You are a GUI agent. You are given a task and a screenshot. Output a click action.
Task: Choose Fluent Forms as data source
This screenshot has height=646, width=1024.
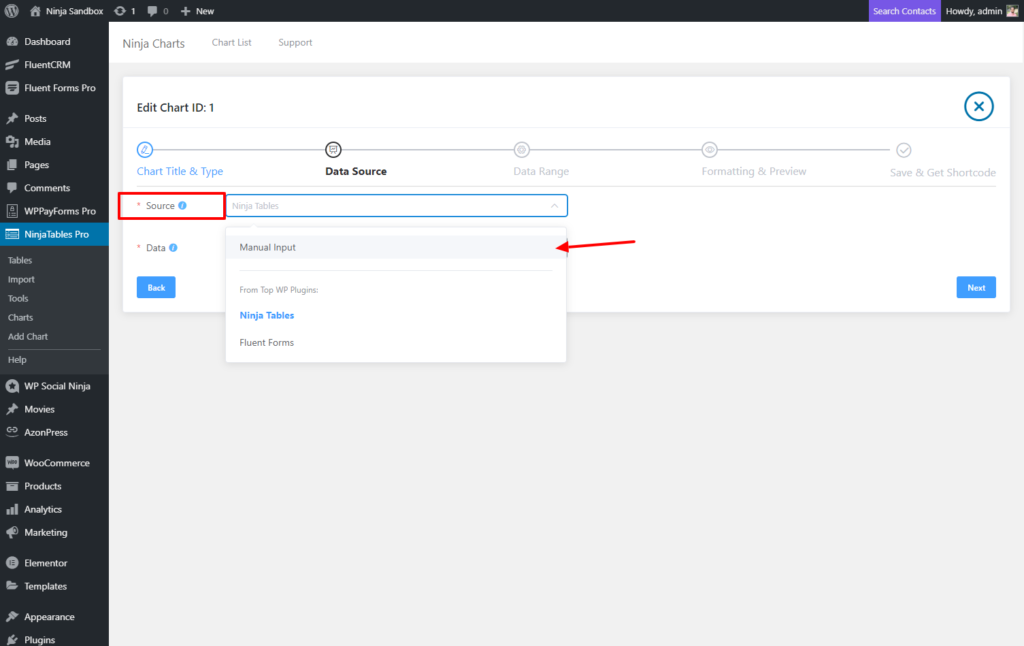click(x=266, y=343)
